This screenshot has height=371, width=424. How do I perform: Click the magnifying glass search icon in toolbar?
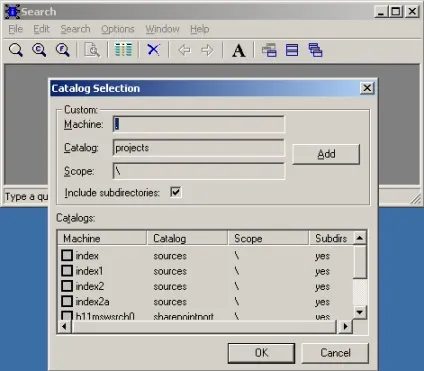coord(16,50)
